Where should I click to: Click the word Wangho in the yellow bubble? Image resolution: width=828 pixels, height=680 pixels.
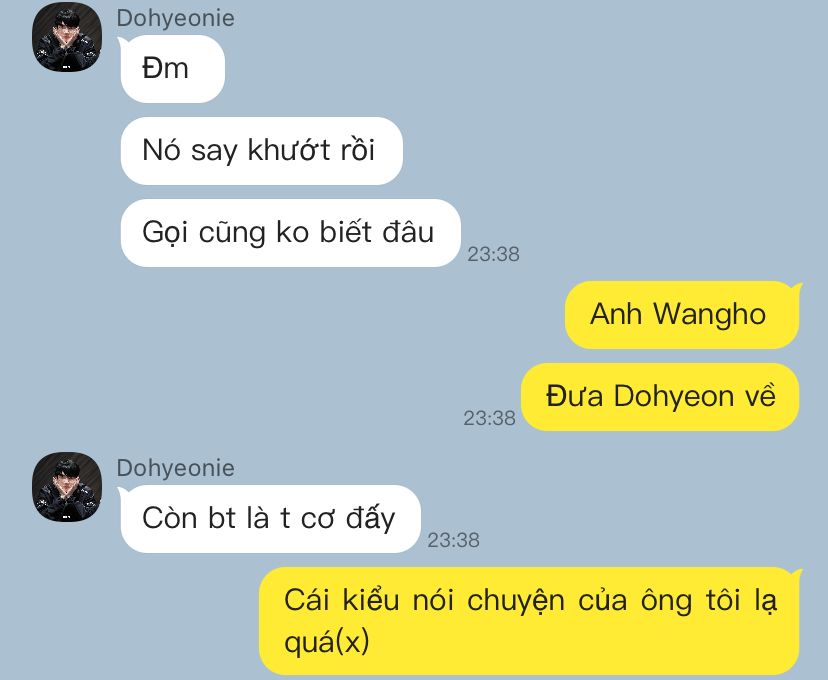710,314
